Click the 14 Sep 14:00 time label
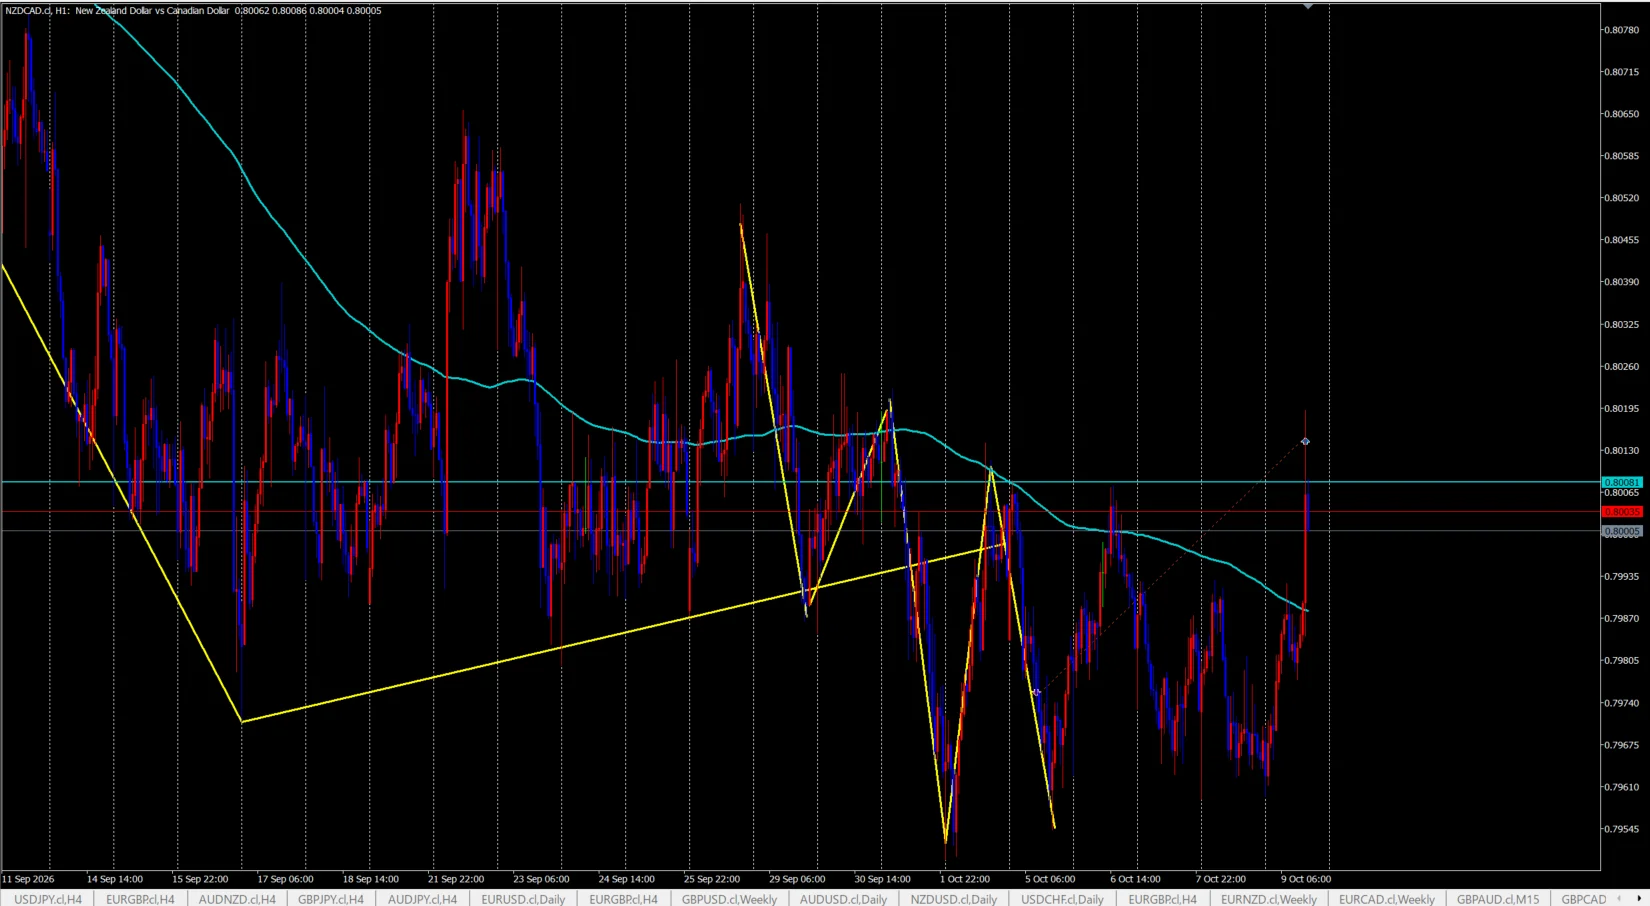The width and height of the screenshot is (1650, 906). (114, 879)
